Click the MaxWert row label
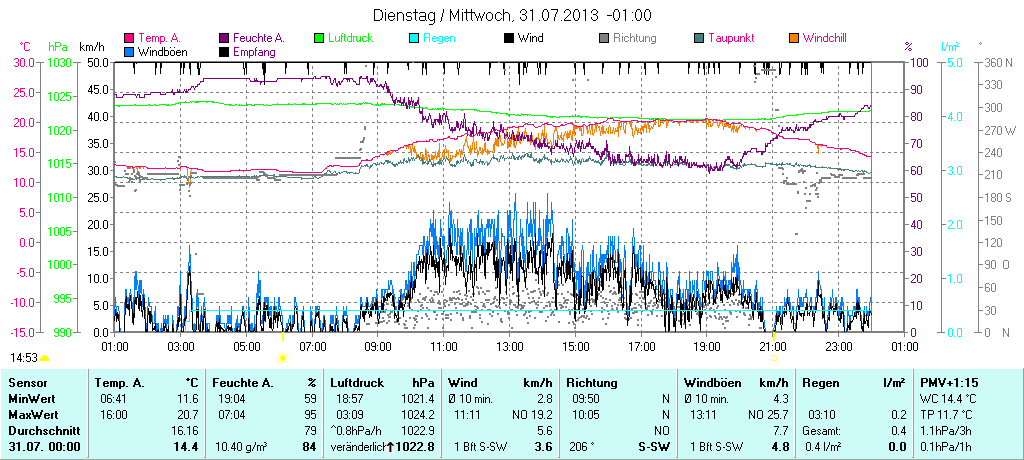Image resolution: width=1024 pixels, height=460 pixels. point(33,414)
